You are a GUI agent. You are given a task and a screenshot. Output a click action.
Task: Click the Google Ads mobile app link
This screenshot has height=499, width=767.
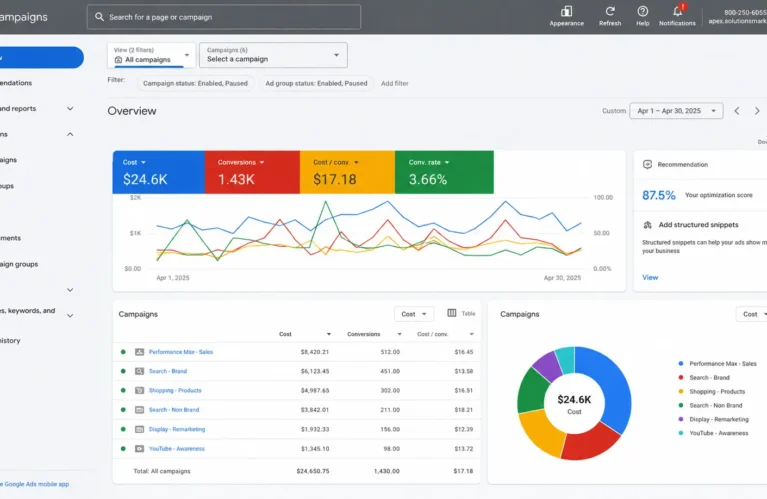[35, 484]
